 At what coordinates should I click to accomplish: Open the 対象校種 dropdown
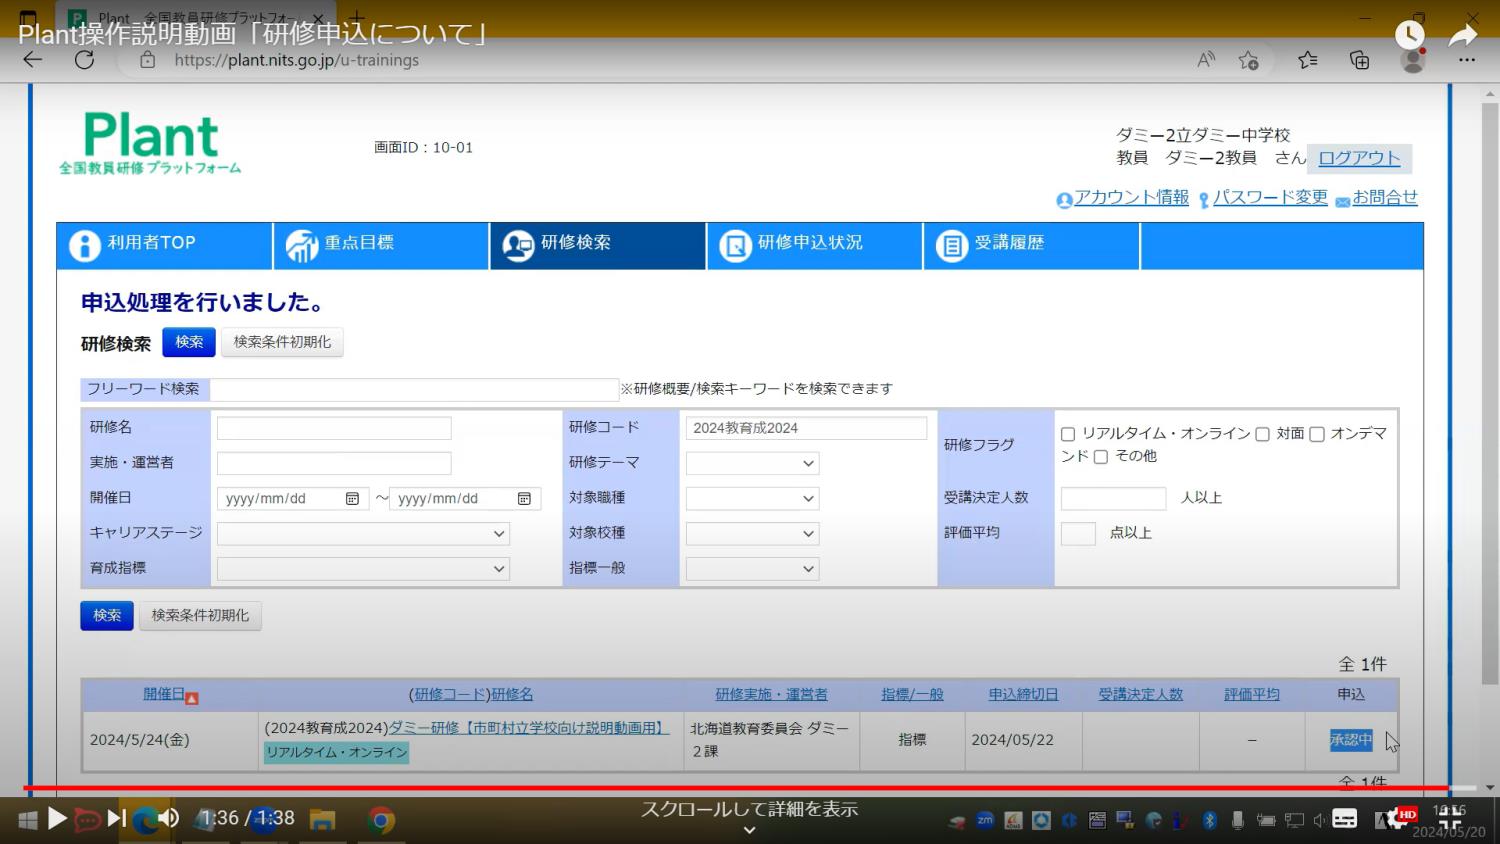(x=752, y=533)
